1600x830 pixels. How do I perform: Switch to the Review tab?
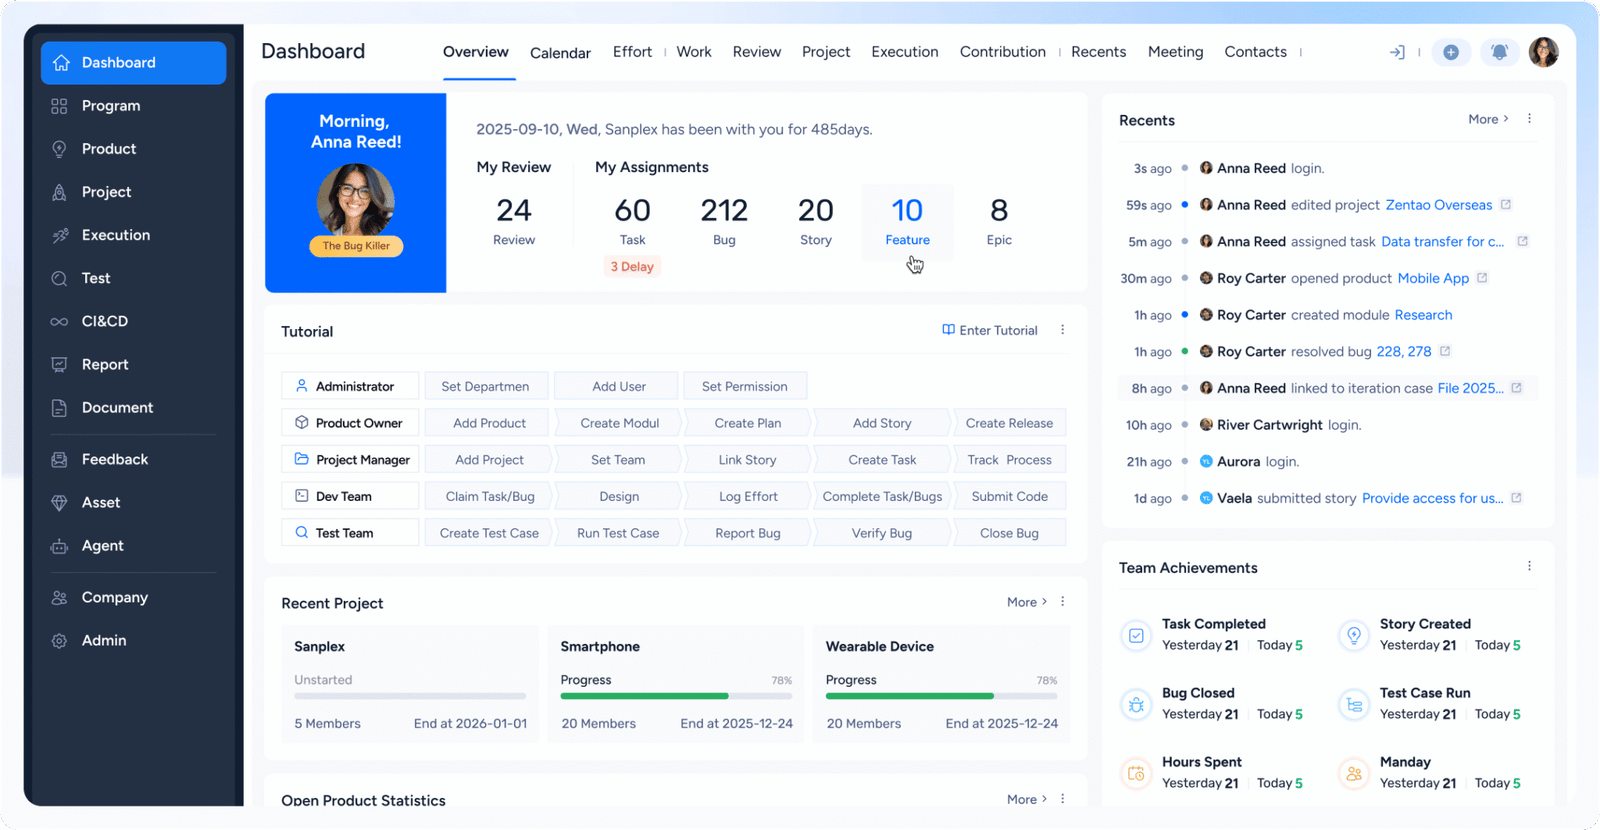(x=757, y=52)
